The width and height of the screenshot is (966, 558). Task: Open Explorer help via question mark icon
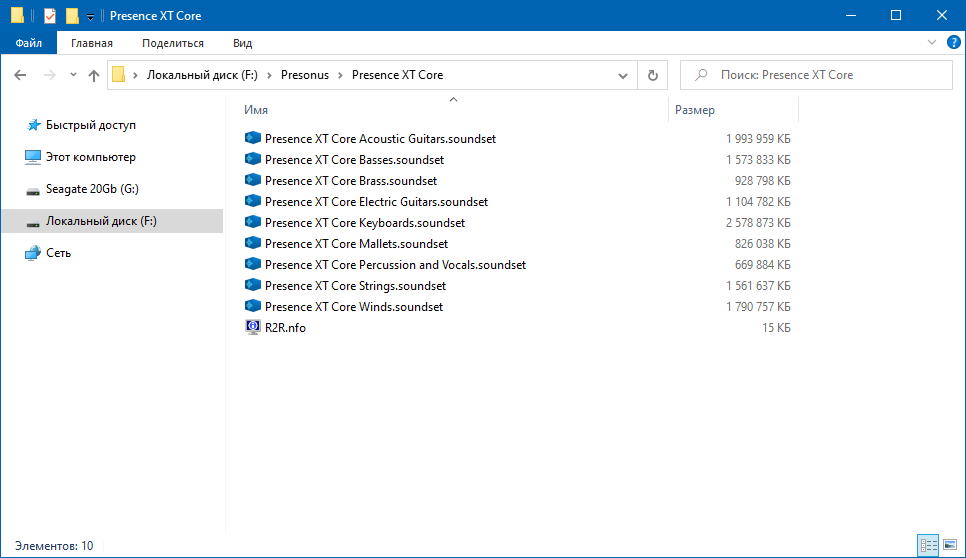pos(954,42)
